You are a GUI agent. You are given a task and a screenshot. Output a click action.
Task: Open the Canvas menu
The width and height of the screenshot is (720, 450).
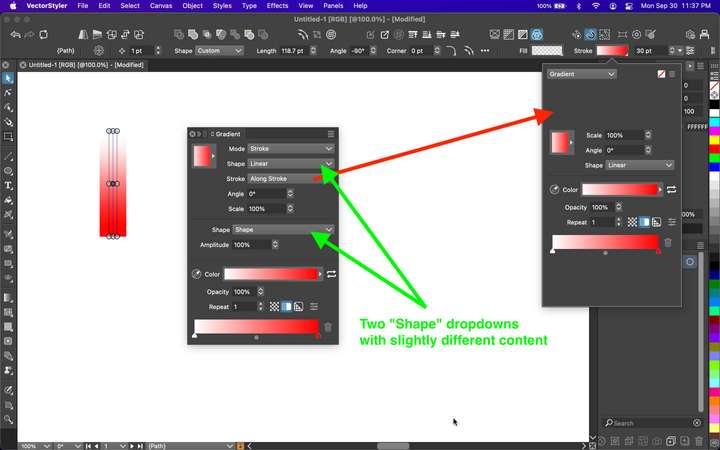click(x=161, y=6)
